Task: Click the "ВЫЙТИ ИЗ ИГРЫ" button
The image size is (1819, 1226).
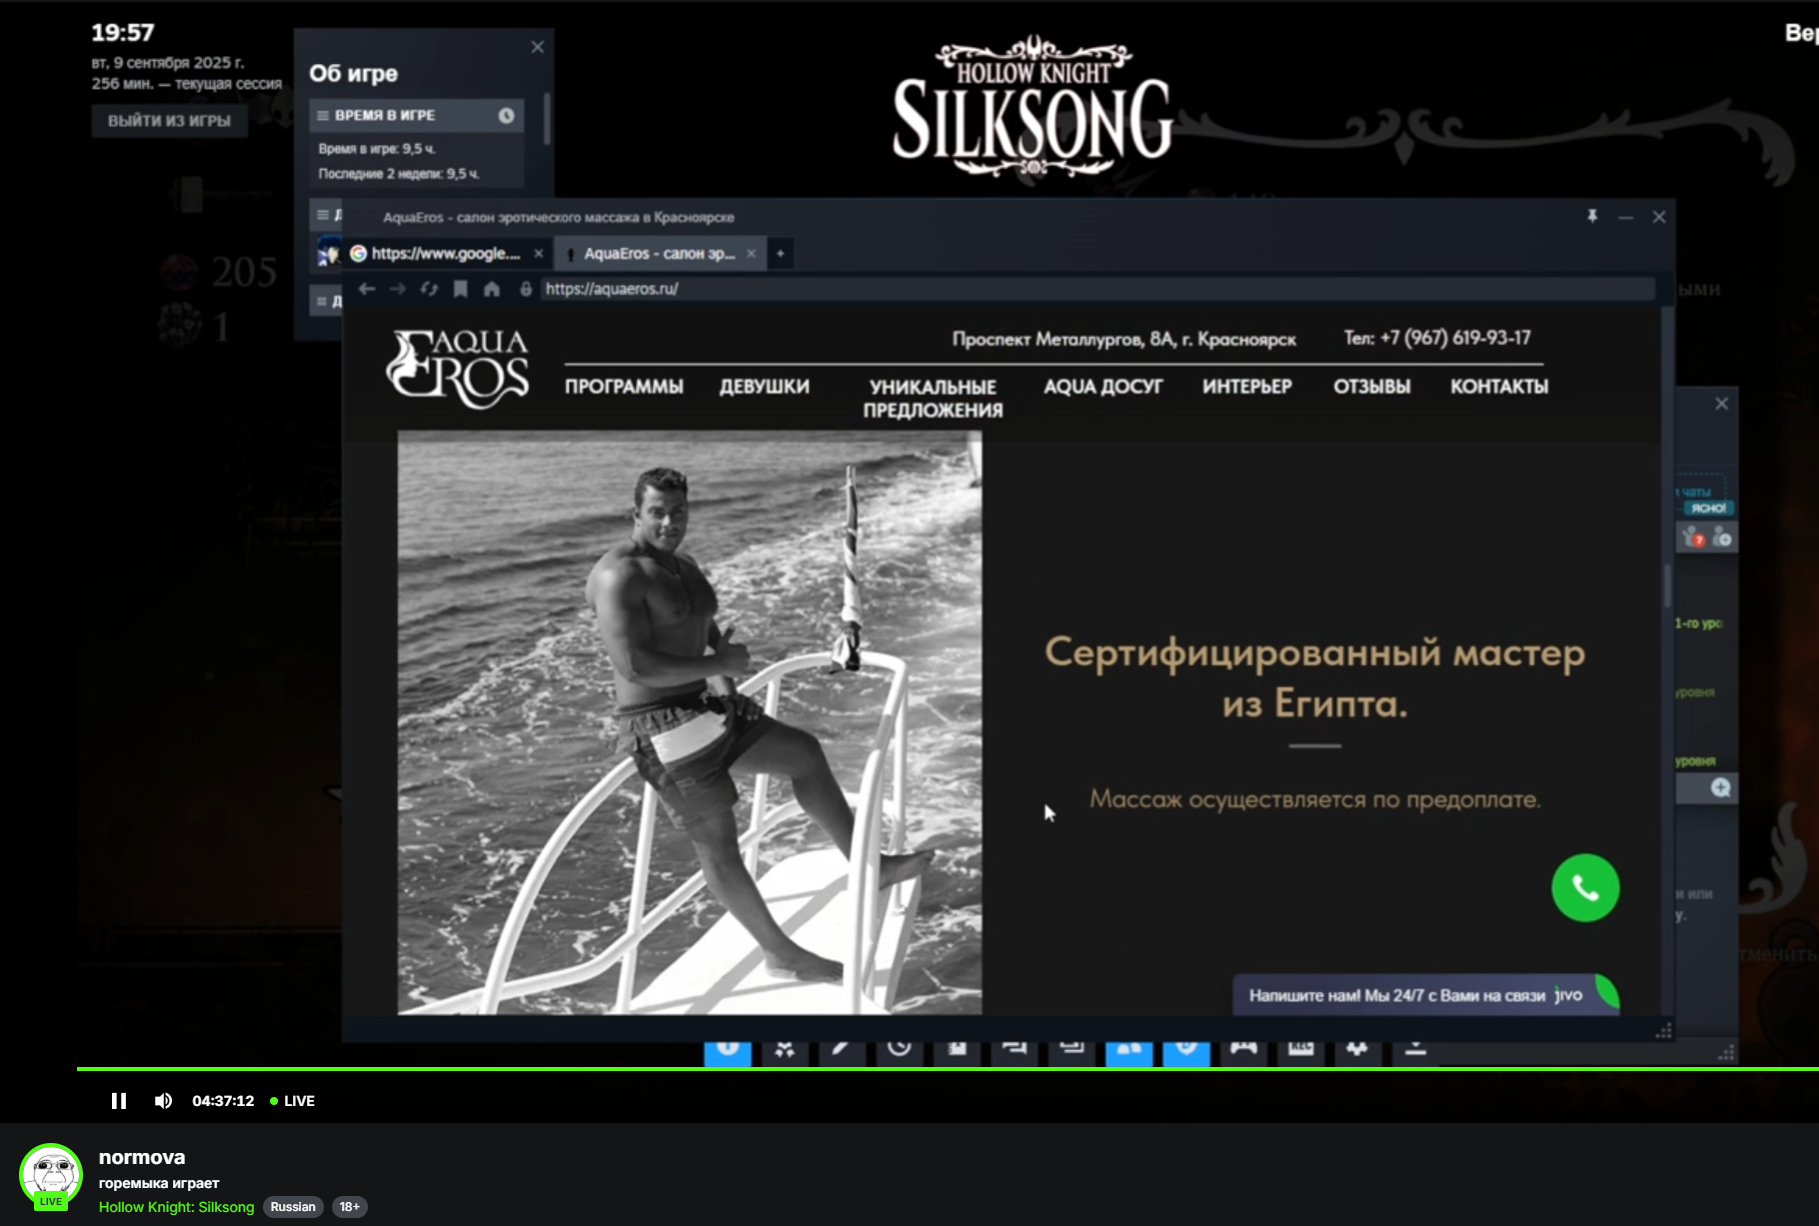Action: tap(169, 121)
